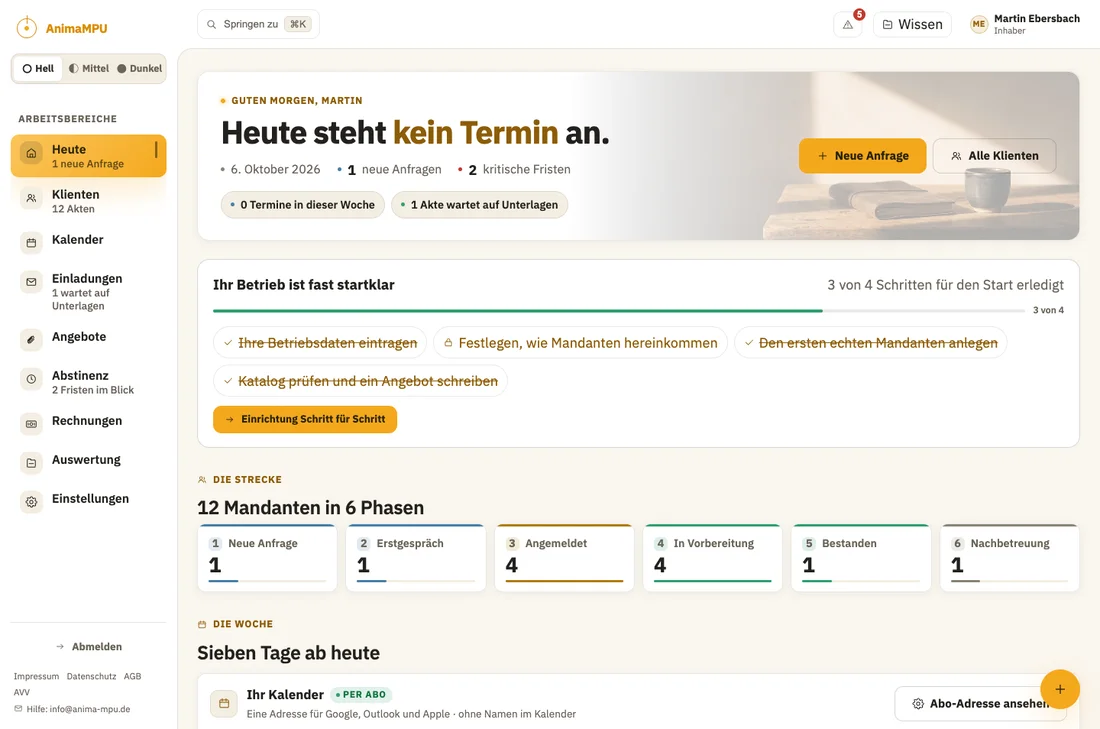Click the search magnifier icon

click(x=211, y=25)
